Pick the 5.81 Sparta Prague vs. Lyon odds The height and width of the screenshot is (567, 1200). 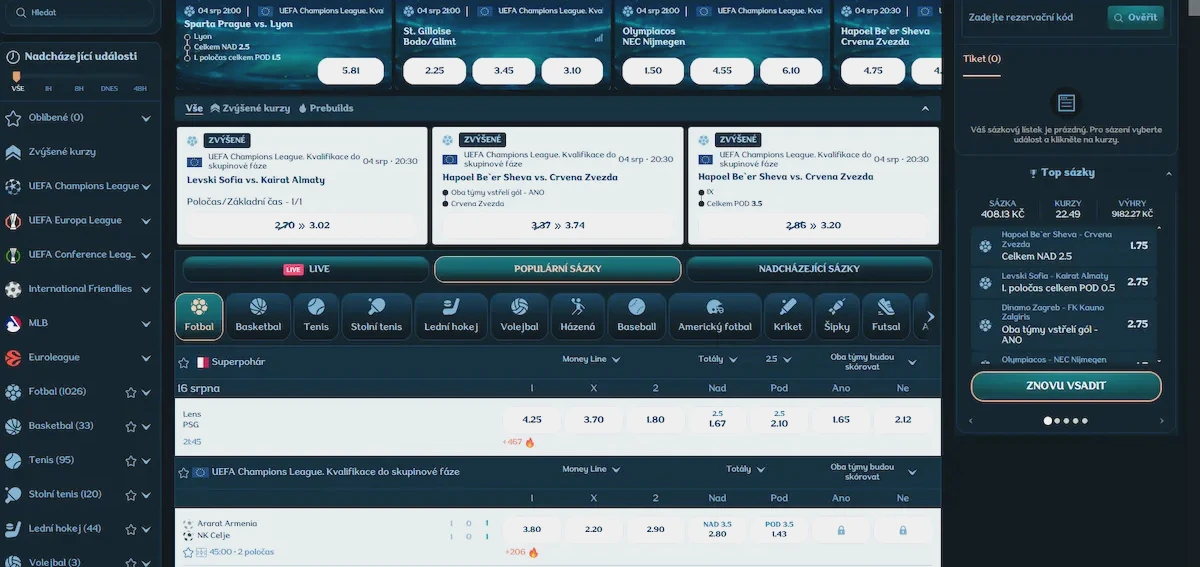tap(350, 71)
